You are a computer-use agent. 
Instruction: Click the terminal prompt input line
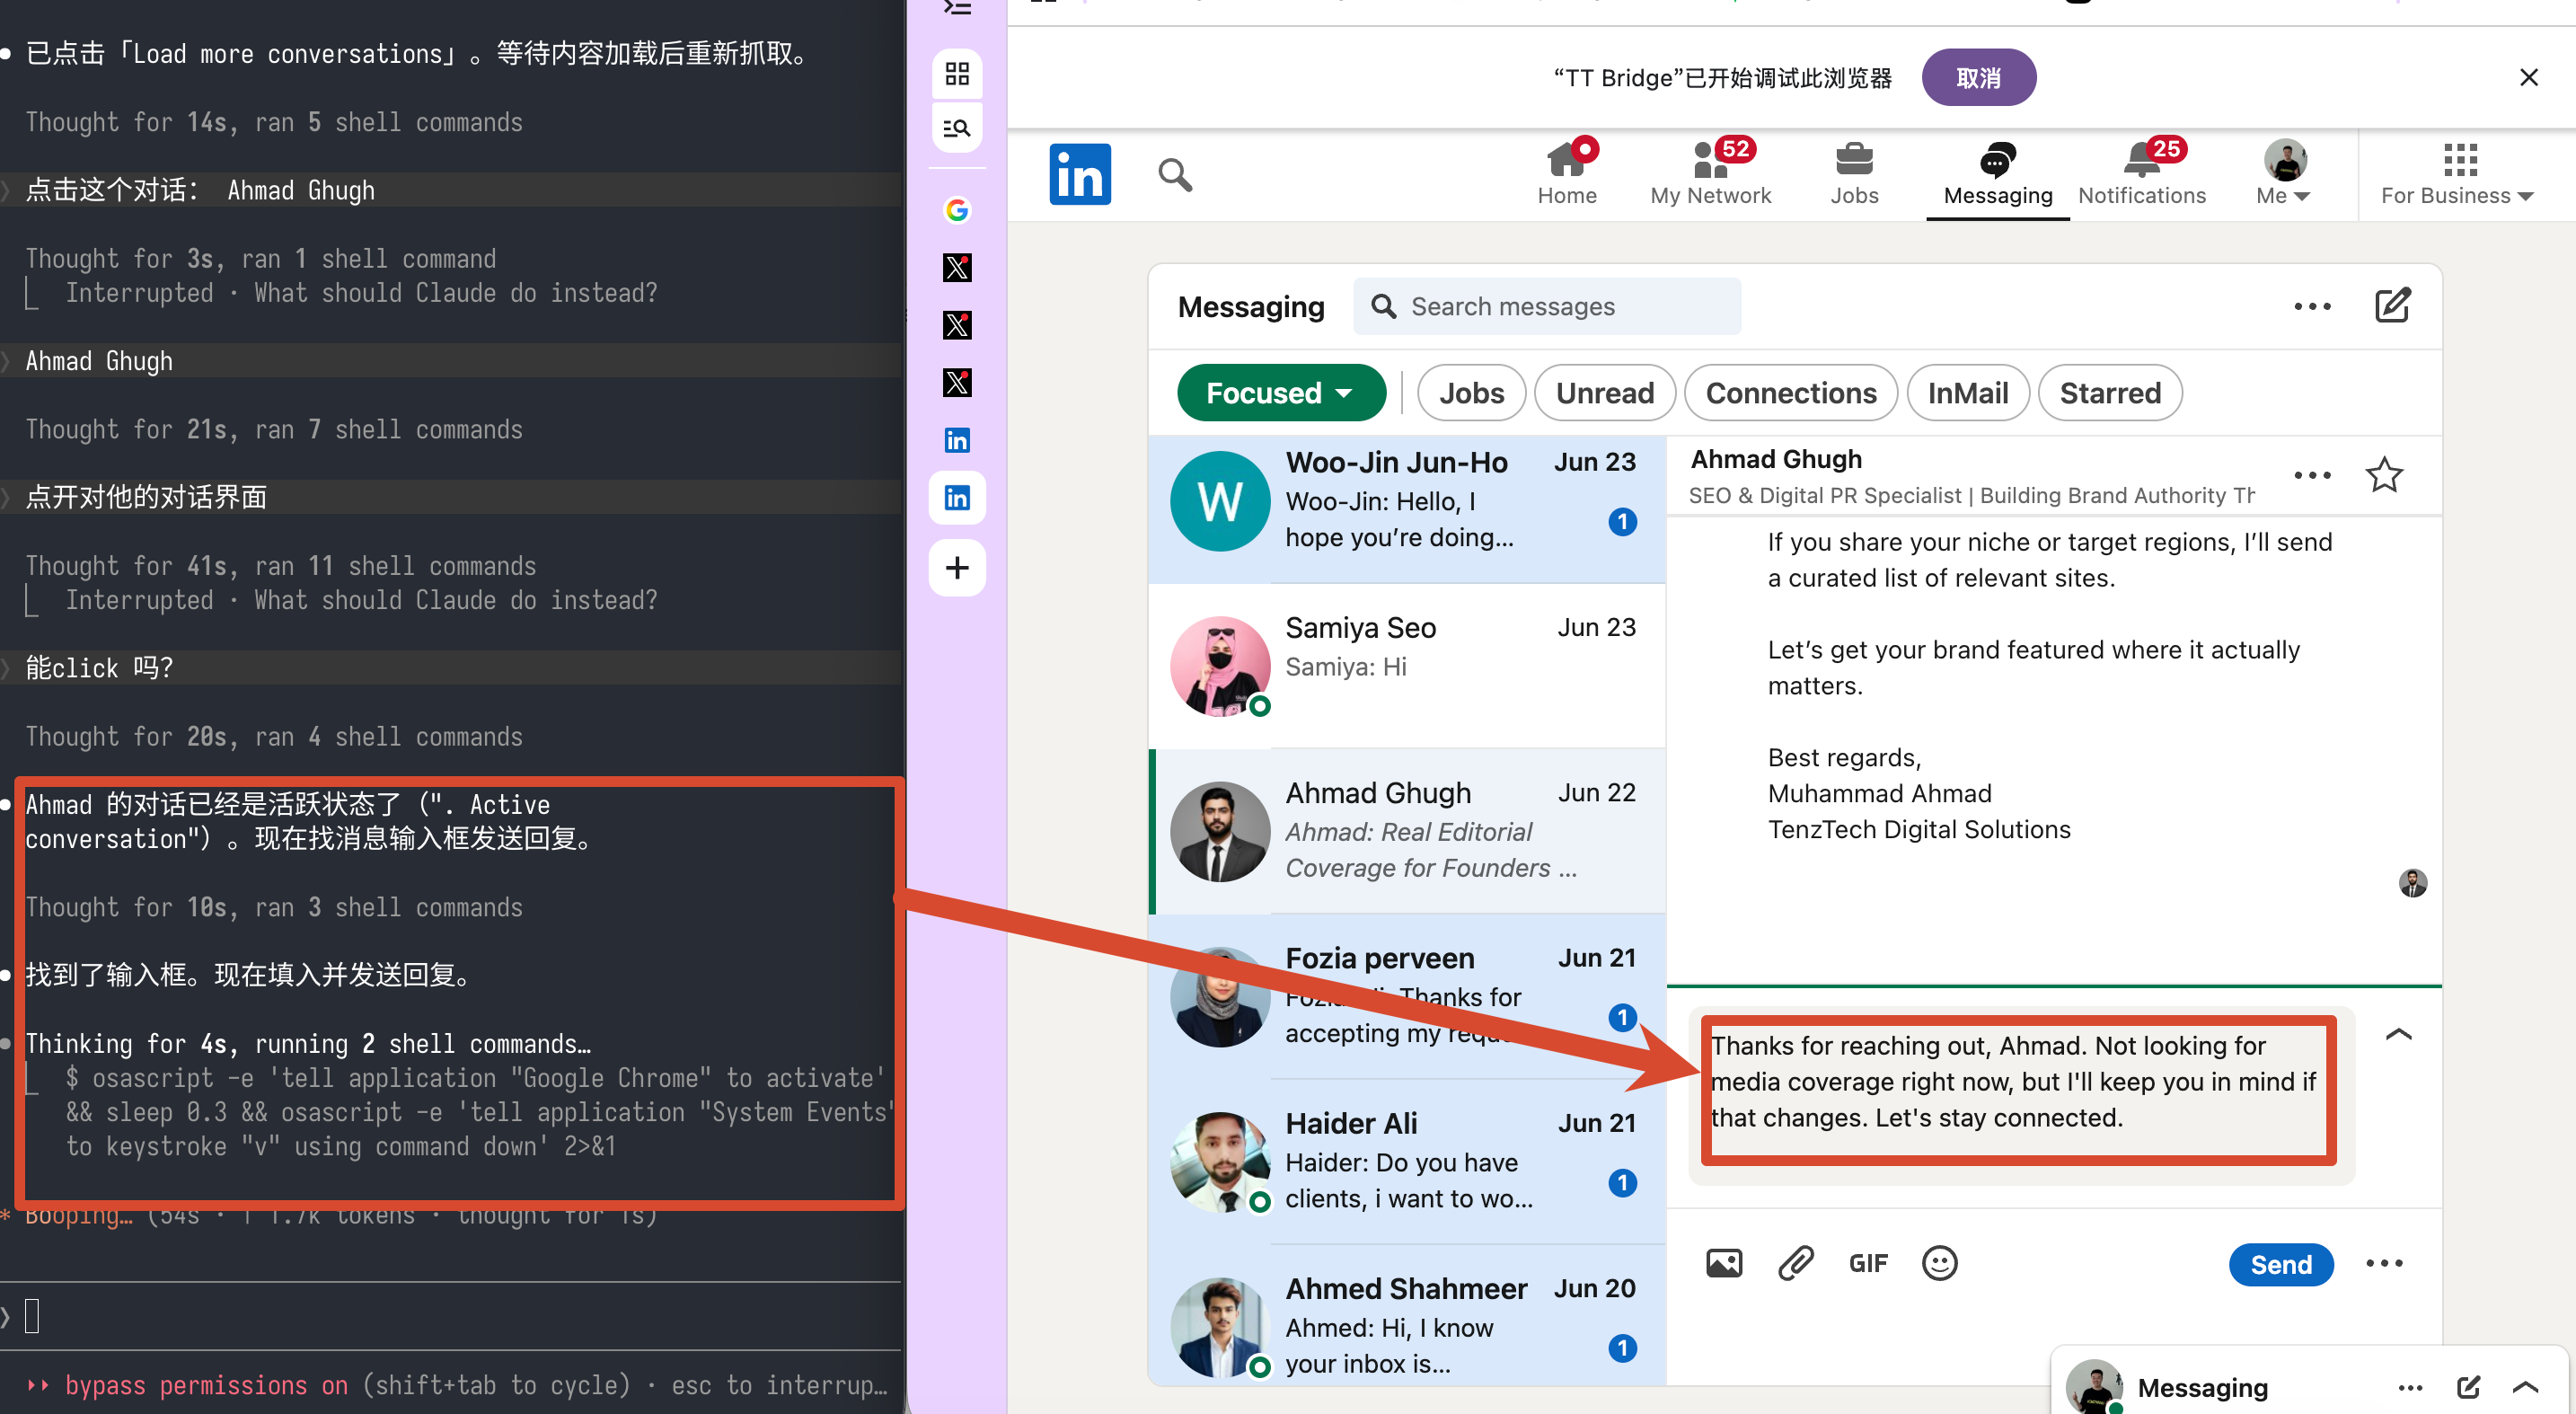(x=450, y=1315)
